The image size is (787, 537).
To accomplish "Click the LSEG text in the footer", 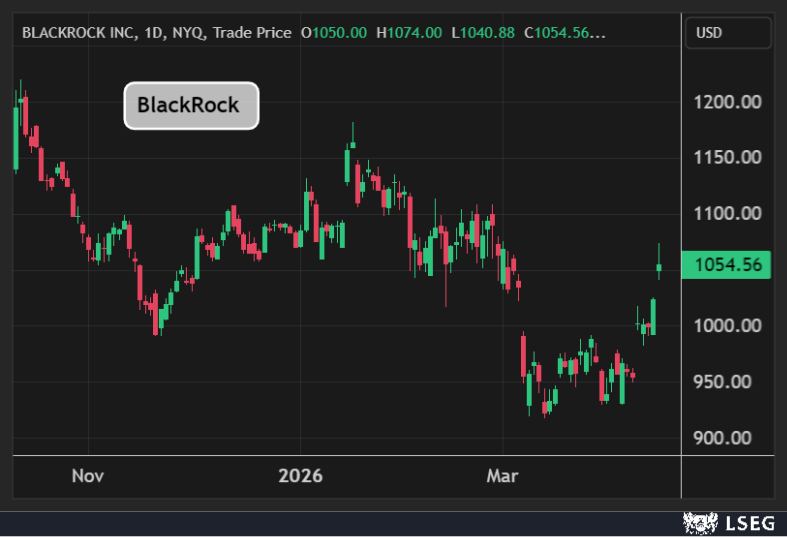I will (x=747, y=522).
